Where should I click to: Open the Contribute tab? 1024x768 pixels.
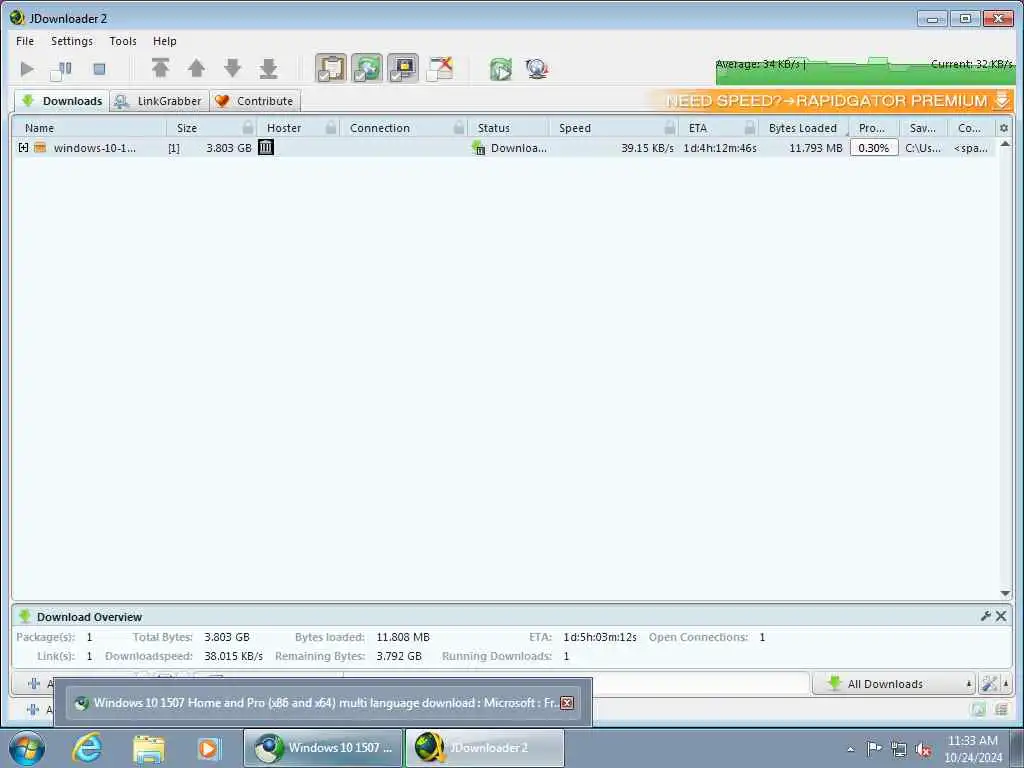pos(255,101)
